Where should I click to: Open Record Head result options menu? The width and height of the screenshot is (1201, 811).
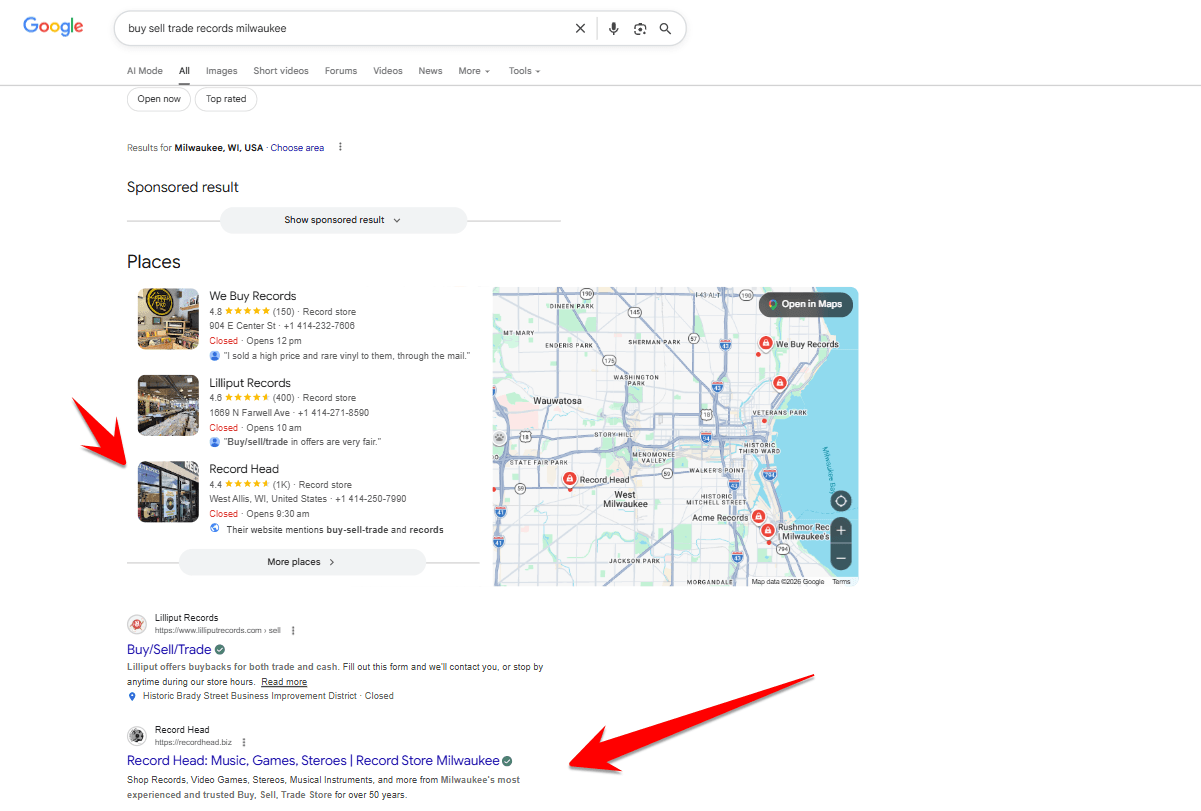tap(244, 742)
